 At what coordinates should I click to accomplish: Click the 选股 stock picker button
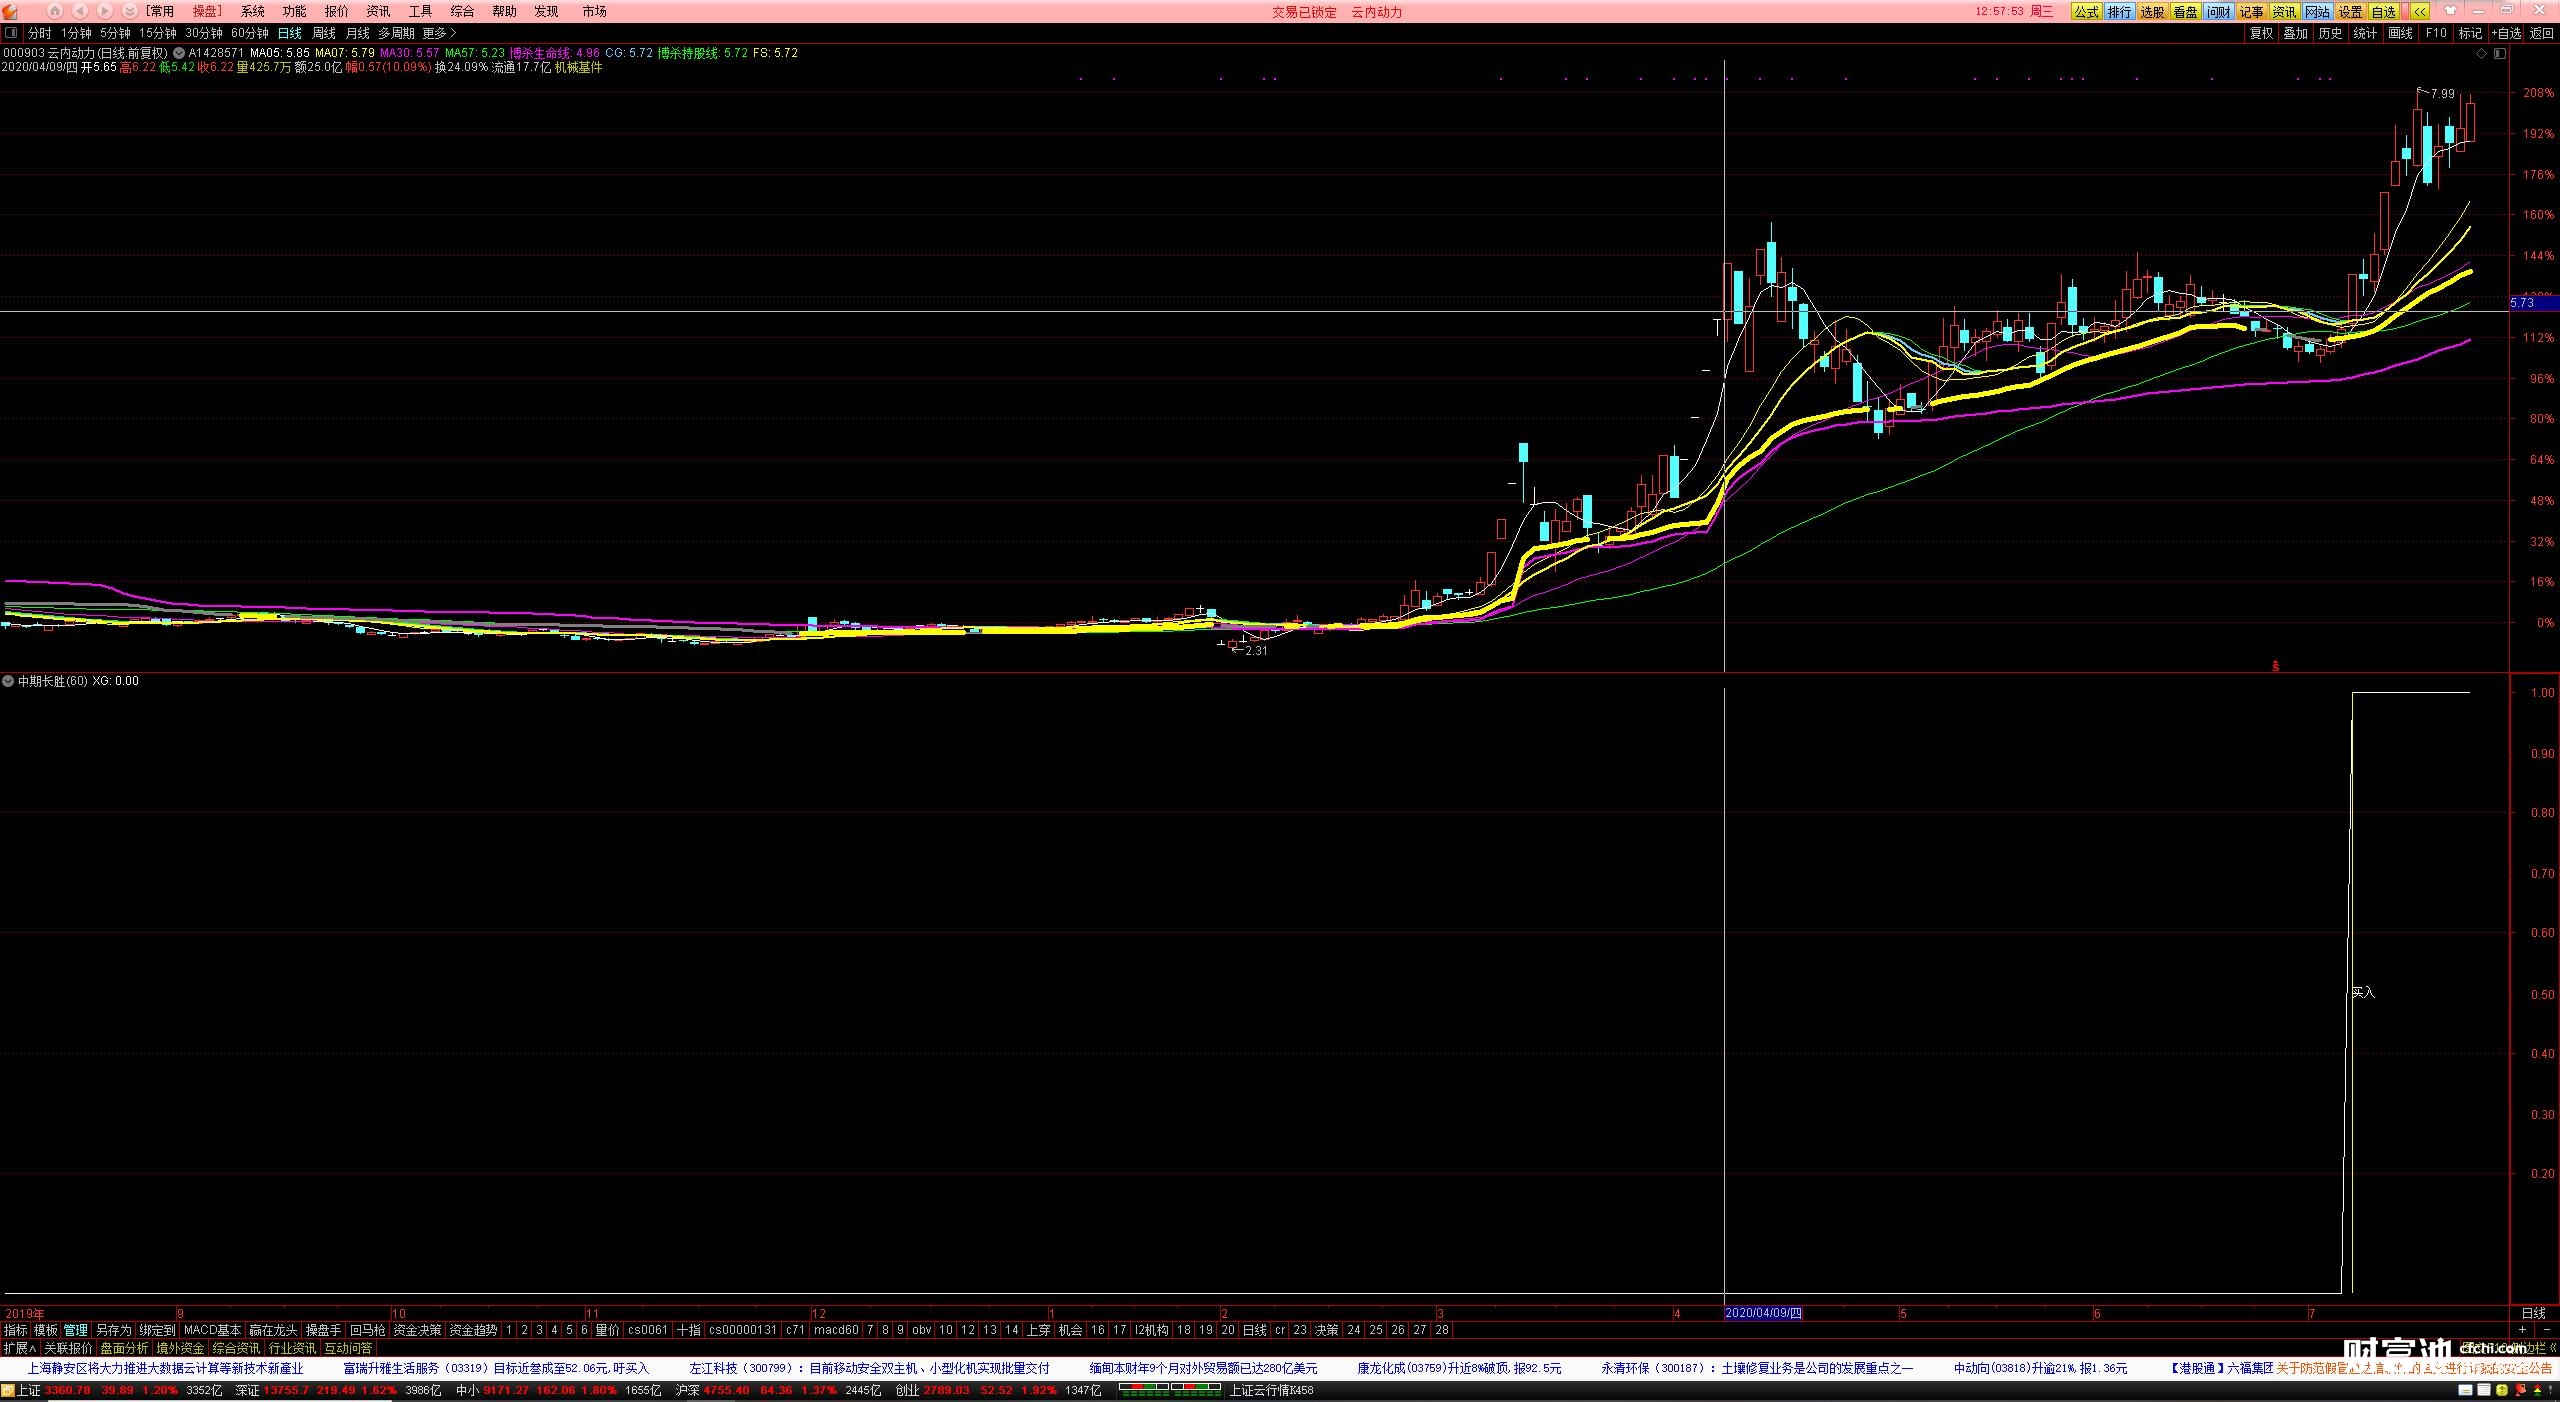[x=2152, y=12]
